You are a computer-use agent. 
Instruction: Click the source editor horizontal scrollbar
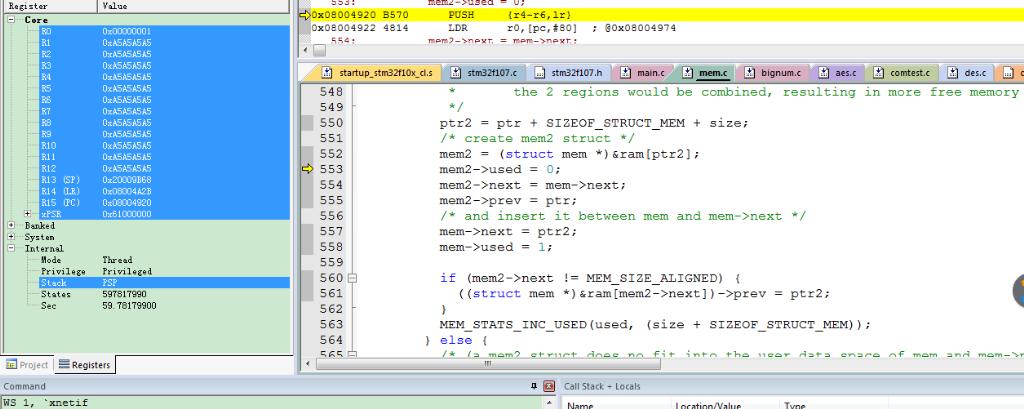(x=488, y=364)
